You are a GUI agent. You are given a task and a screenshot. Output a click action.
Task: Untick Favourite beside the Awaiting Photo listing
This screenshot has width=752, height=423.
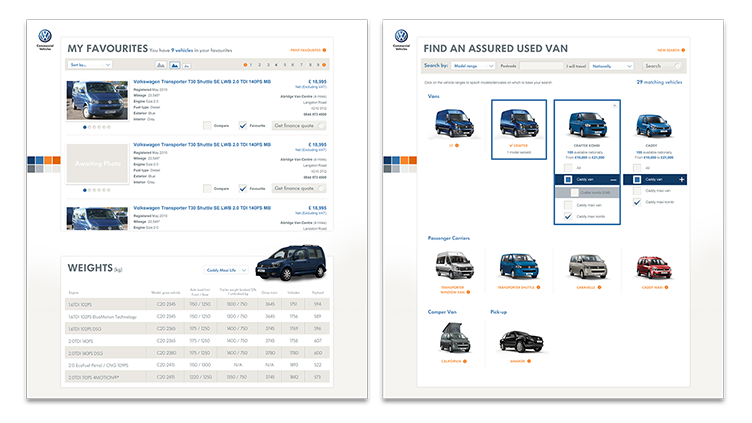click(243, 188)
